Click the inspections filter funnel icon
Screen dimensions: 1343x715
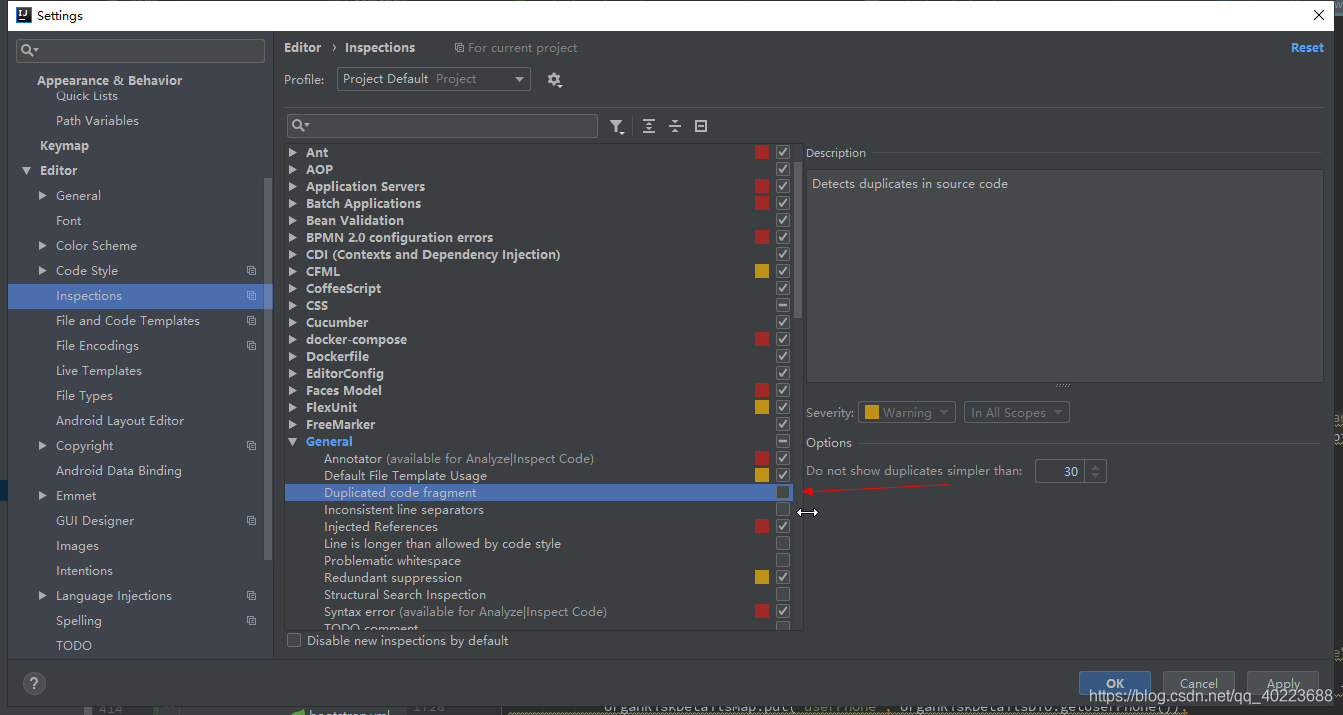click(x=617, y=126)
